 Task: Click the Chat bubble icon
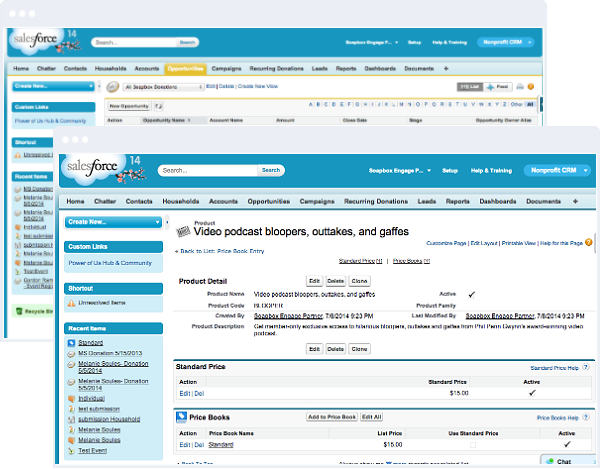tap(550, 461)
